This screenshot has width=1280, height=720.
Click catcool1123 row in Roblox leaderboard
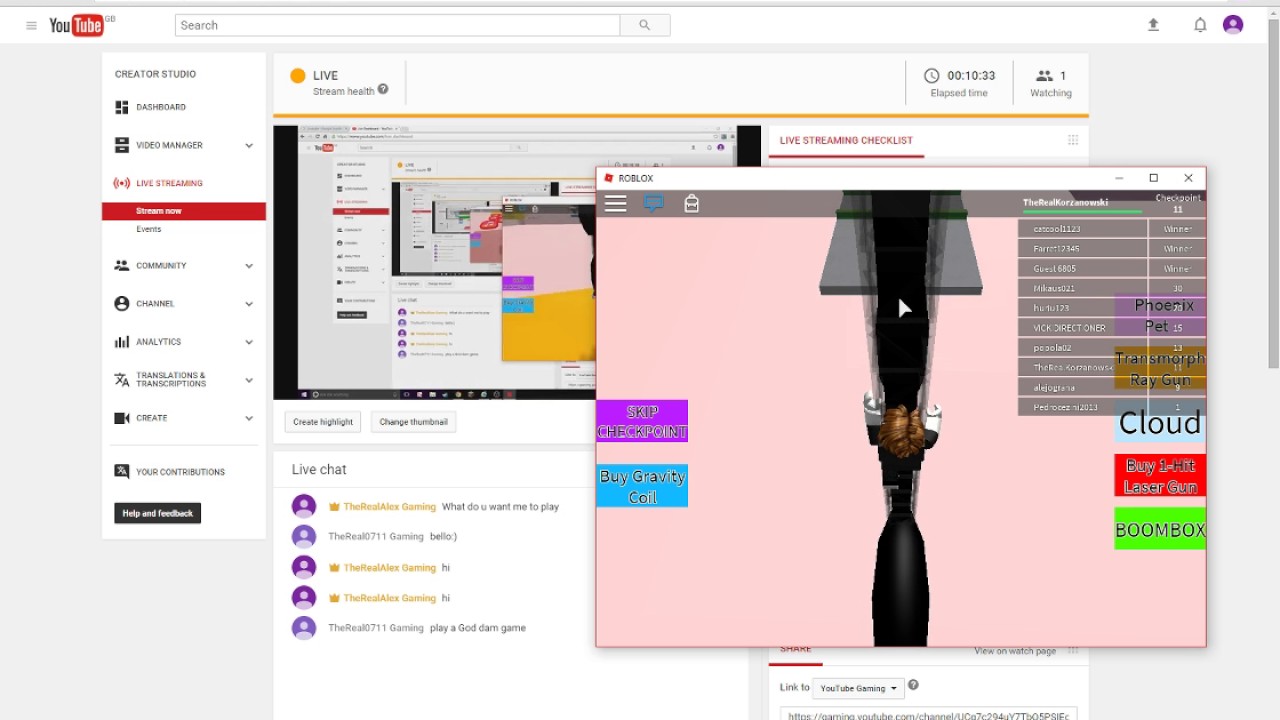(1112, 229)
